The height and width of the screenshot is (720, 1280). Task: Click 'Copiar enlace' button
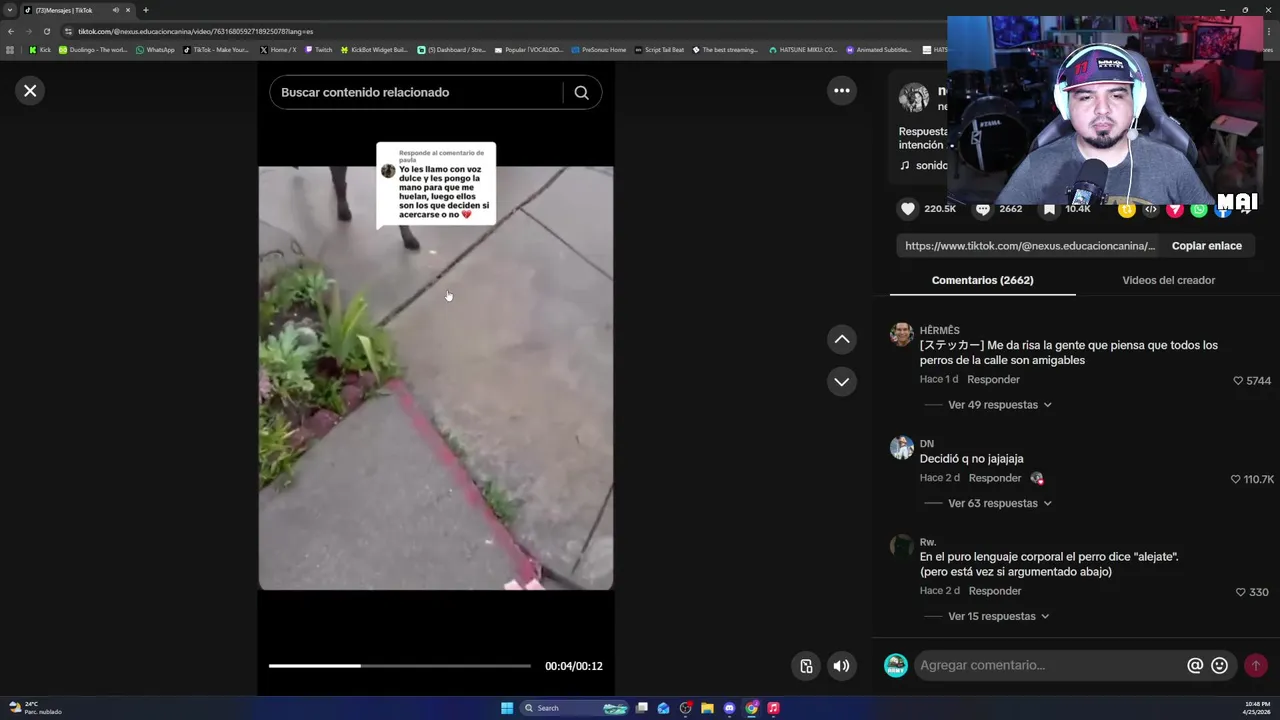point(1207,246)
